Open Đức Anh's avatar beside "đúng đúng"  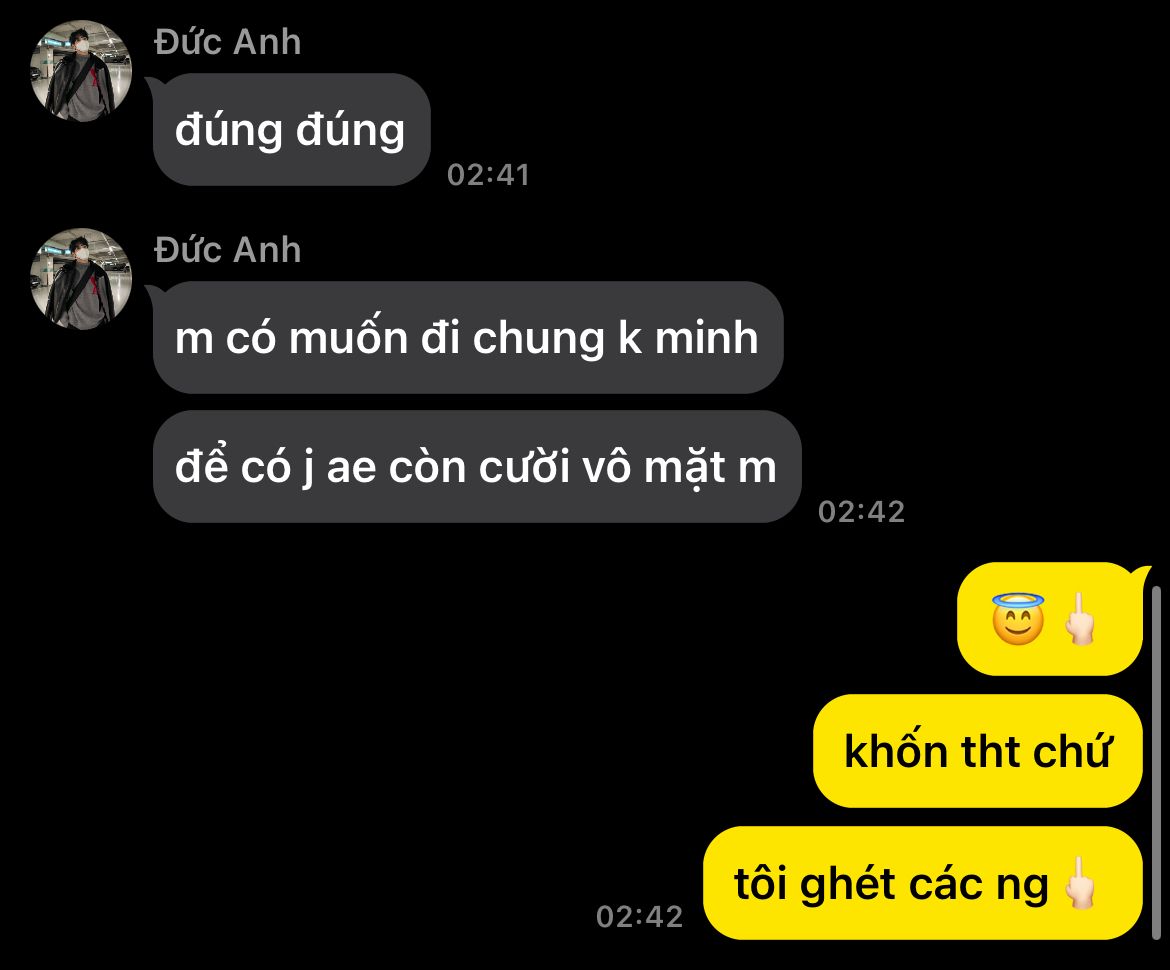(x=81, y=71)
